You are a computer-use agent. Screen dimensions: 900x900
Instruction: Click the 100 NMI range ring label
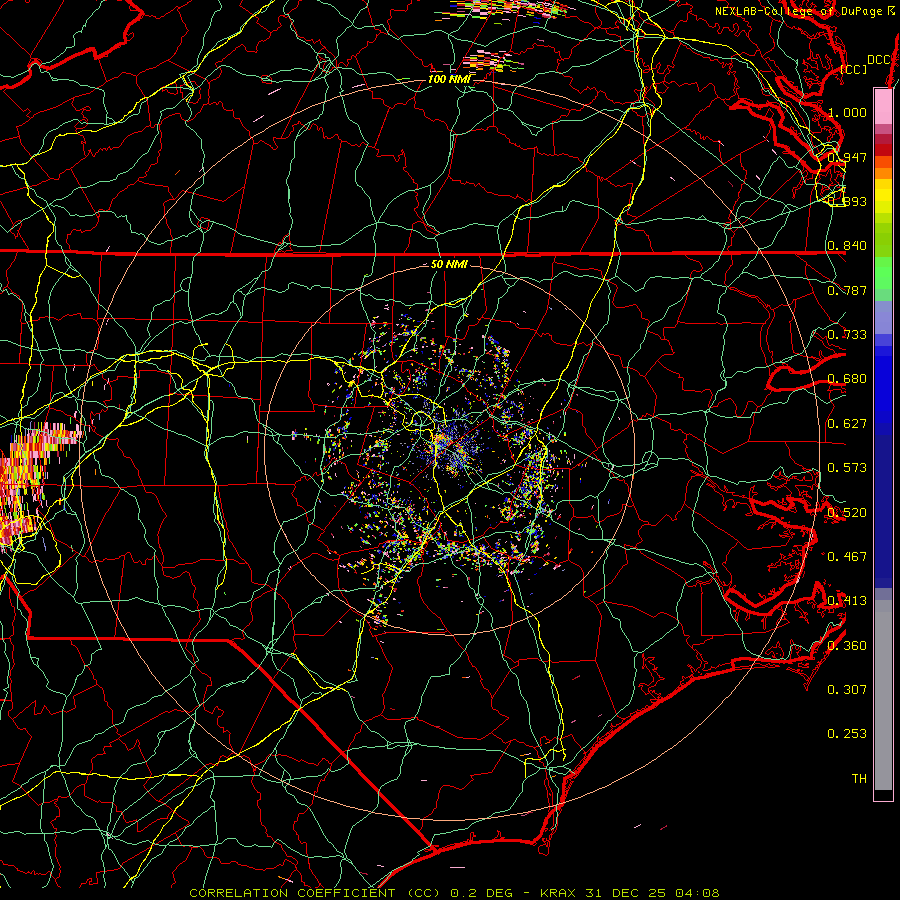(449, 79)
